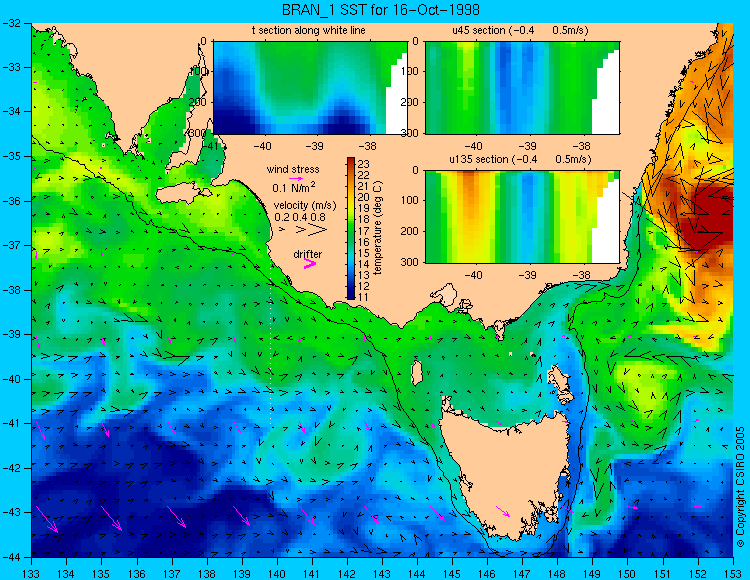Screen dimensions: 750x580
Task: Click the temperature color bar legend
Action: [x=351, y=229]
